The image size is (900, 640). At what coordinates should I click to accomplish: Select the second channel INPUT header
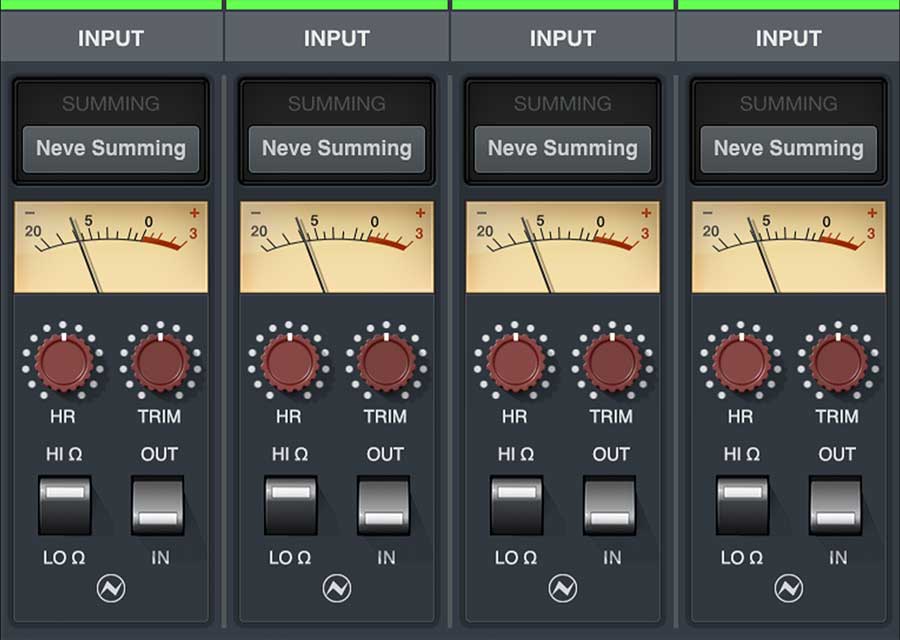337,37
